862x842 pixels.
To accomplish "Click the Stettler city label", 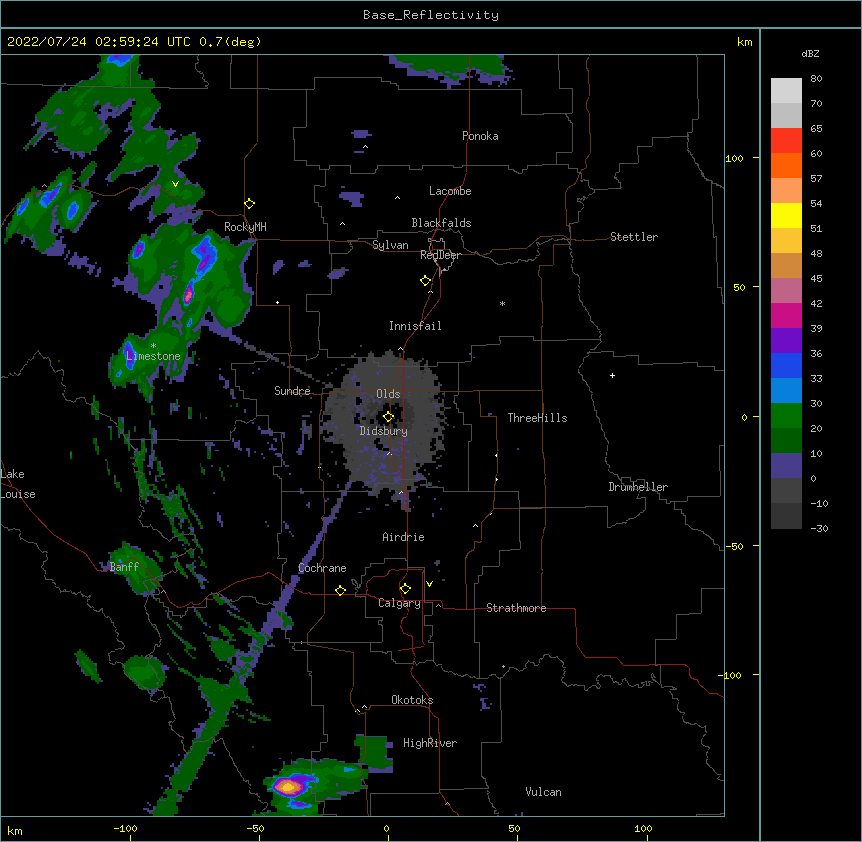I will click(x=634, y=237).
